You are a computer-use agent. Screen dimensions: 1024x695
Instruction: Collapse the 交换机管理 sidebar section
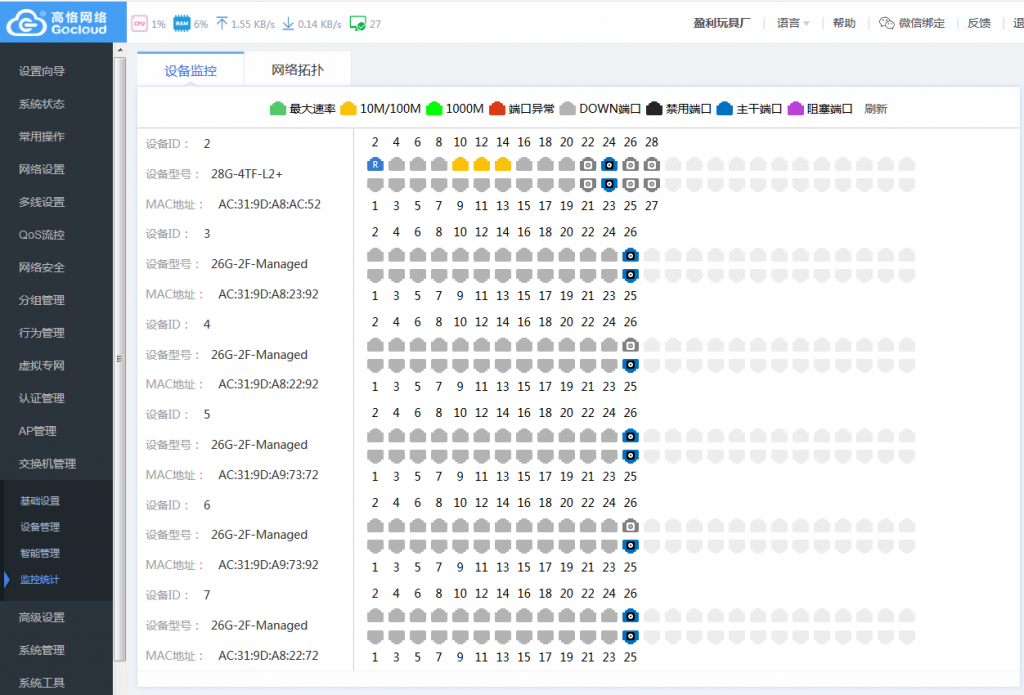[47, 464]
